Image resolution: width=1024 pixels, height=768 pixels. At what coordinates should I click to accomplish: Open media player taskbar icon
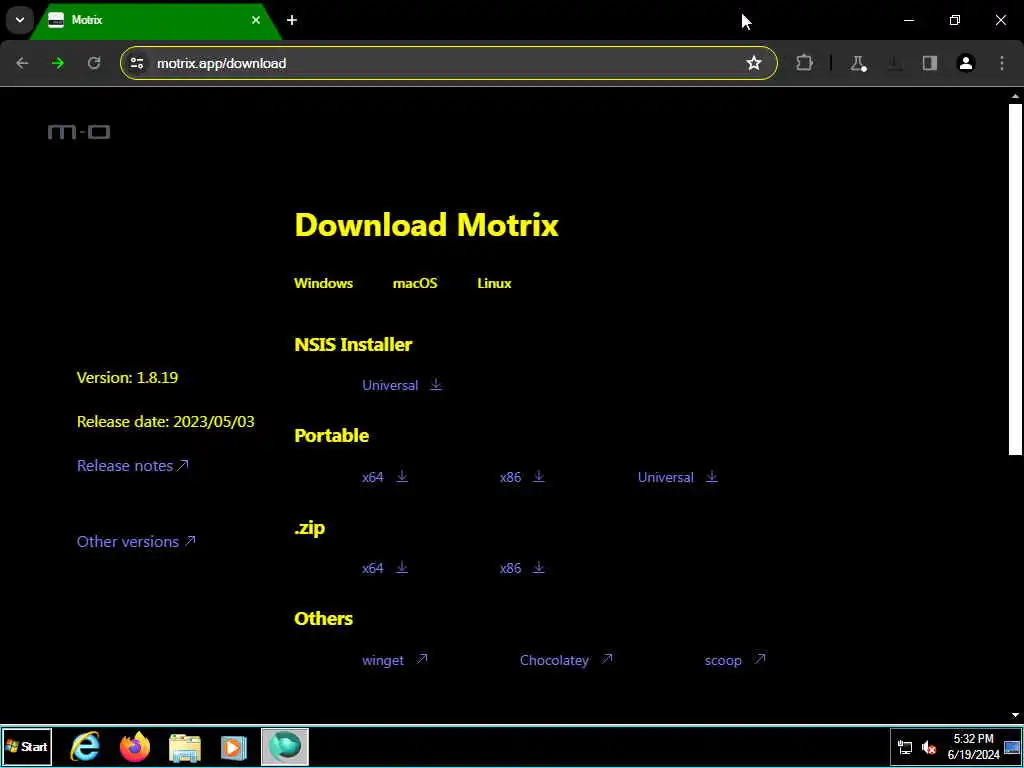[234, 747]
